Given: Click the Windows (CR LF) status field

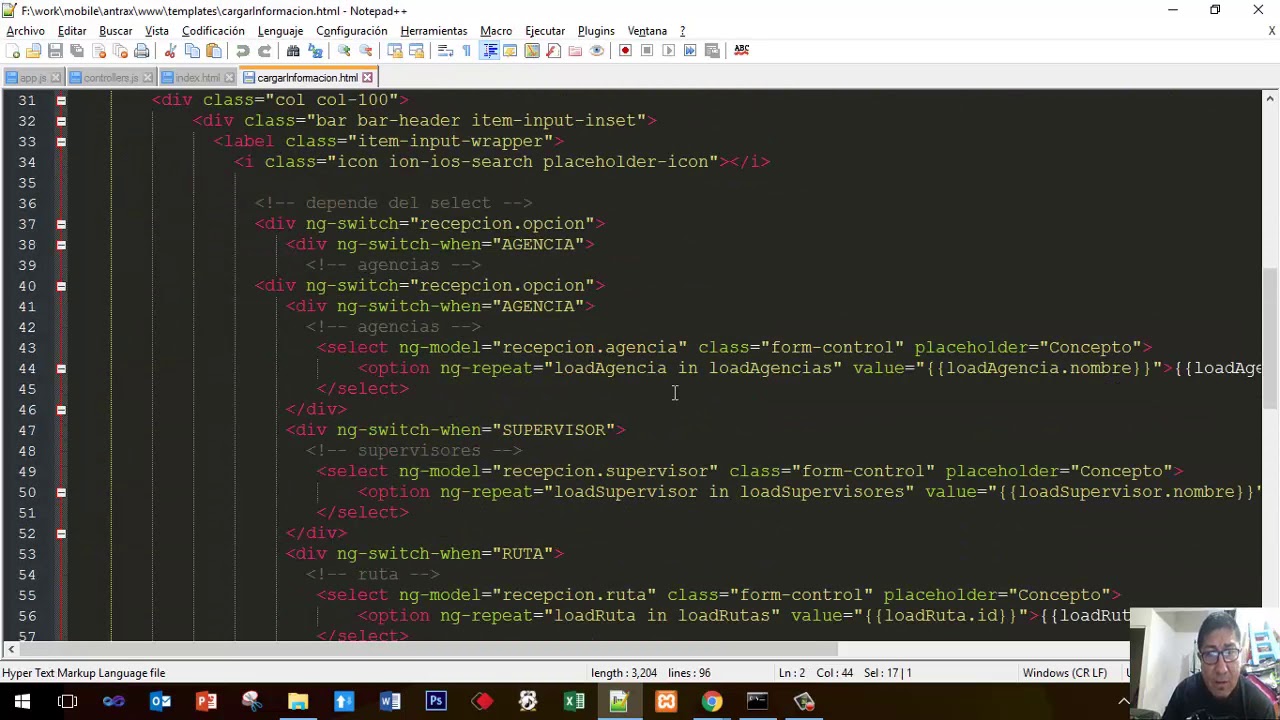Looking at the screenshot, I should pyautogui.click(x=1064, y=673).
